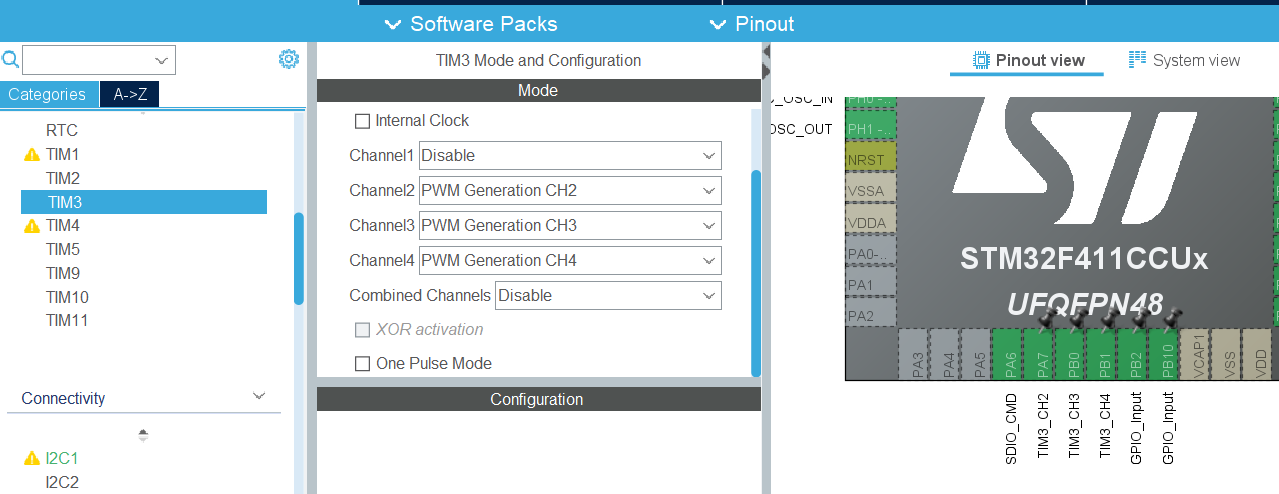Viewport: 1279px width, 494px height.
Task: Select TIM5 in the peripheral list
Action: click(x=62, y=249)
